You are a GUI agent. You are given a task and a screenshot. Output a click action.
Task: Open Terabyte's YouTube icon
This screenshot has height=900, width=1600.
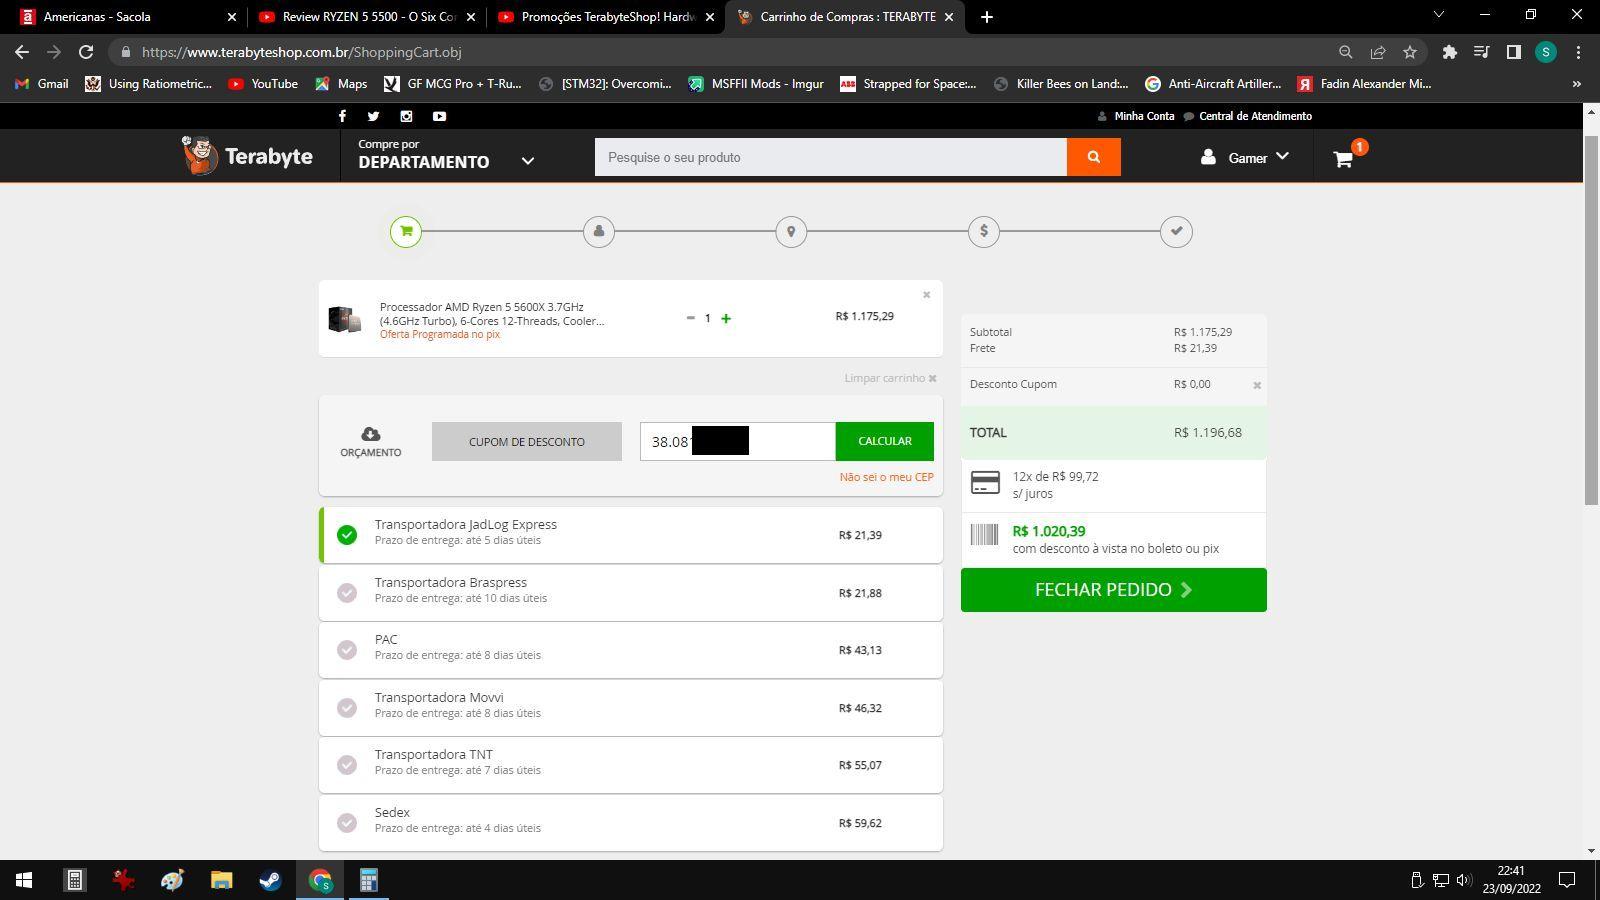tap(439, 116)
